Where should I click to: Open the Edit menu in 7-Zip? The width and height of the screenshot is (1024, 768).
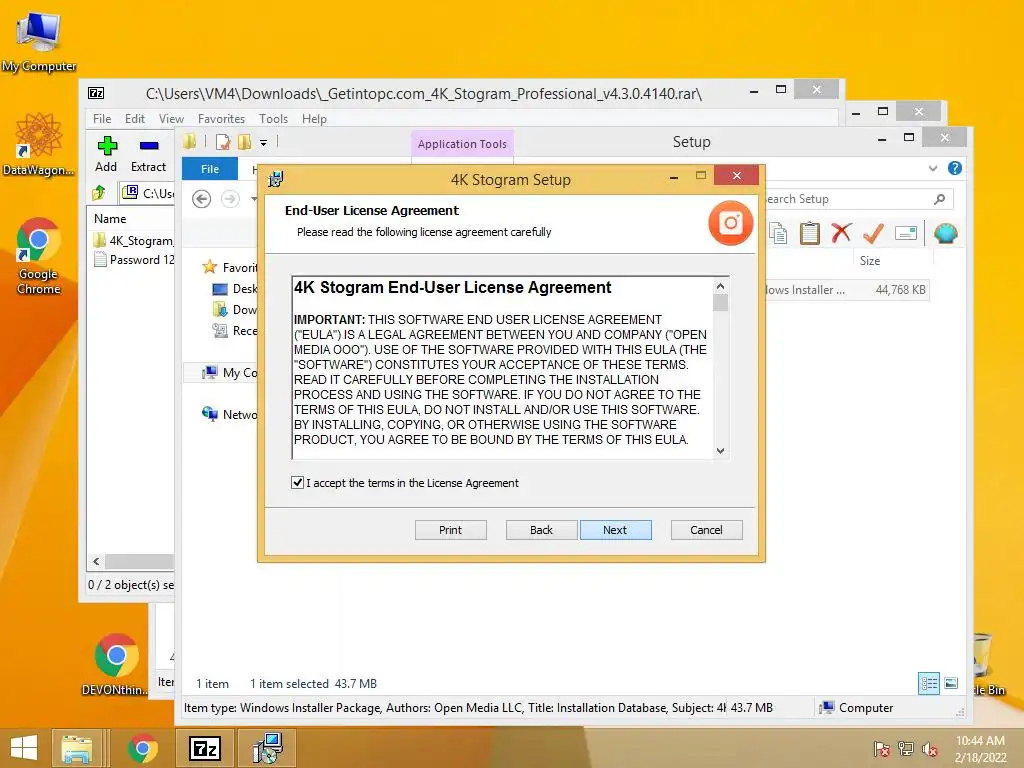pyautogui.click(x=135, y=119)
